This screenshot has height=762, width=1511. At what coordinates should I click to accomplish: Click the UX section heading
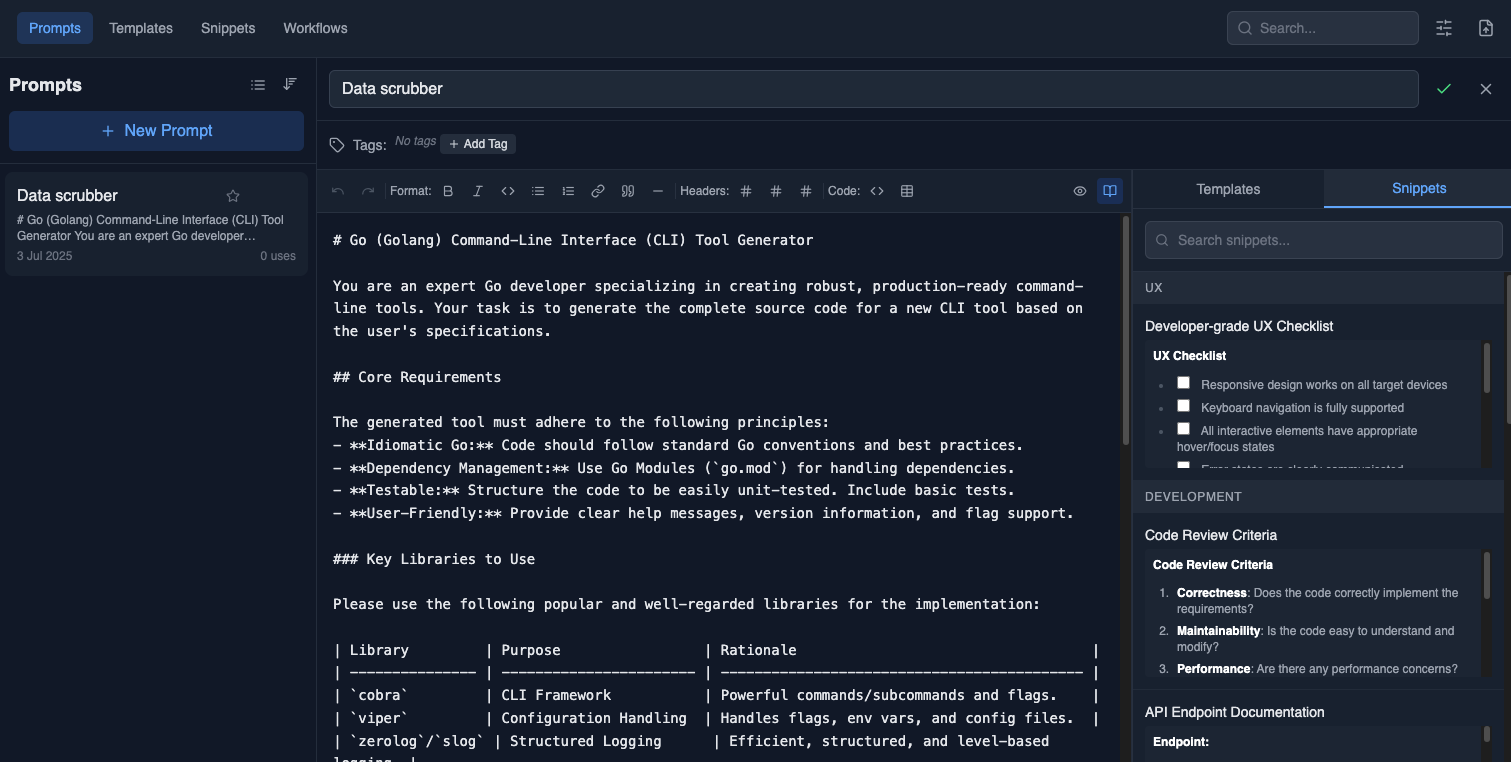coord(1153,288)
